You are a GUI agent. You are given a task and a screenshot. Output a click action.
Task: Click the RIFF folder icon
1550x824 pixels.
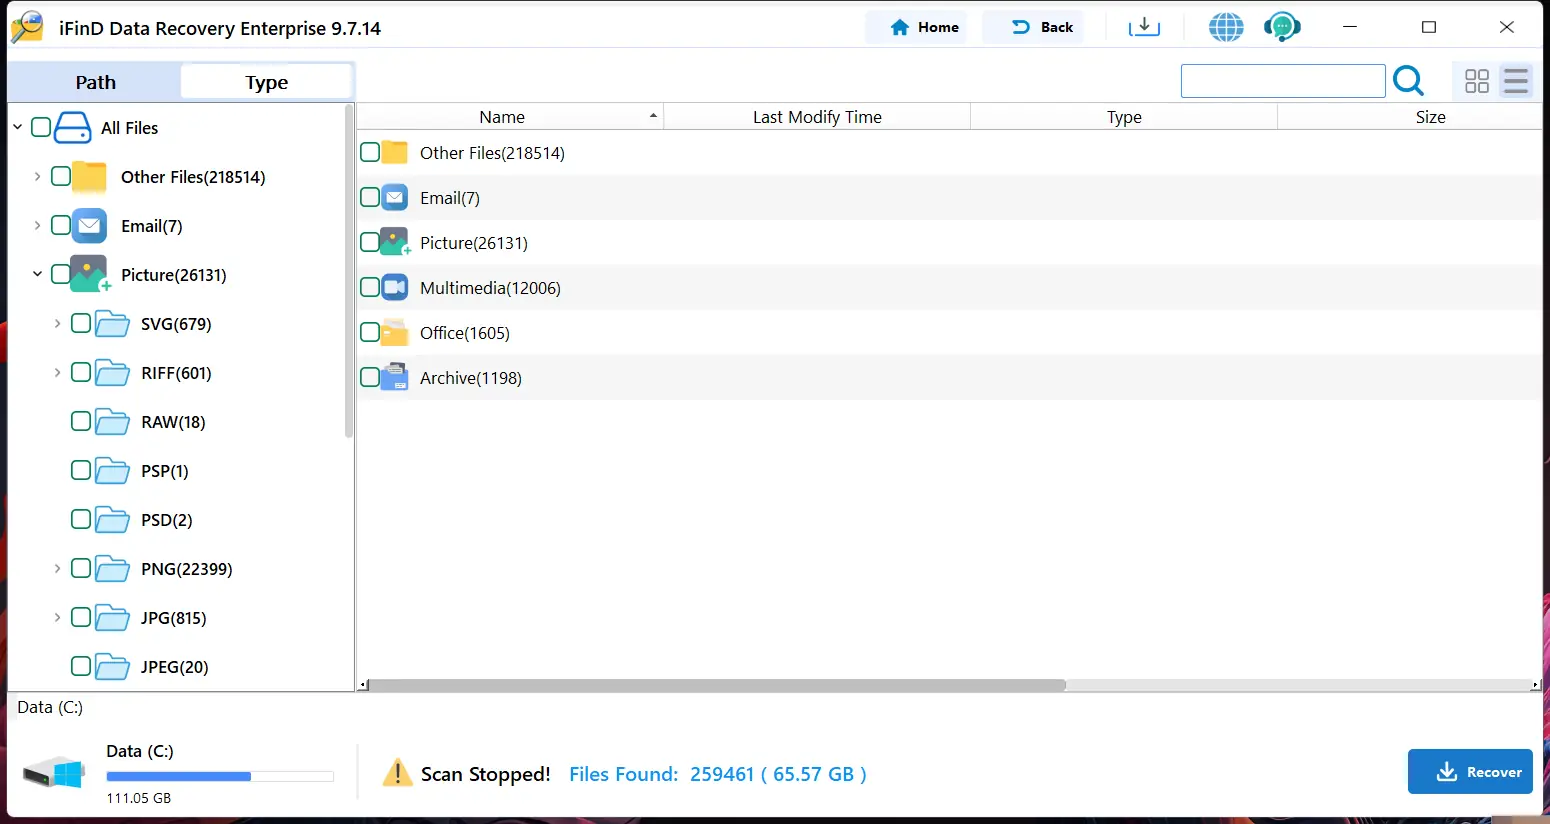pos(112,373)
